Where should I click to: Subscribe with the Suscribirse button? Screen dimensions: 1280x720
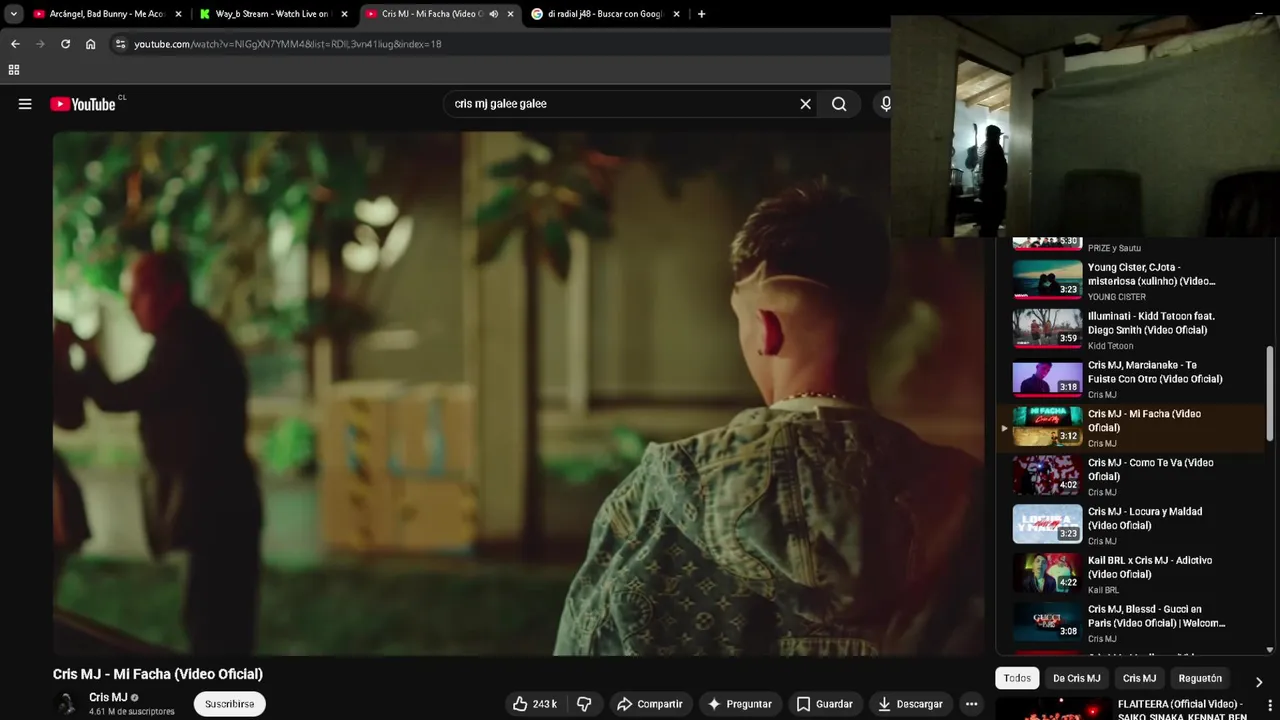[x=229, y=704]
